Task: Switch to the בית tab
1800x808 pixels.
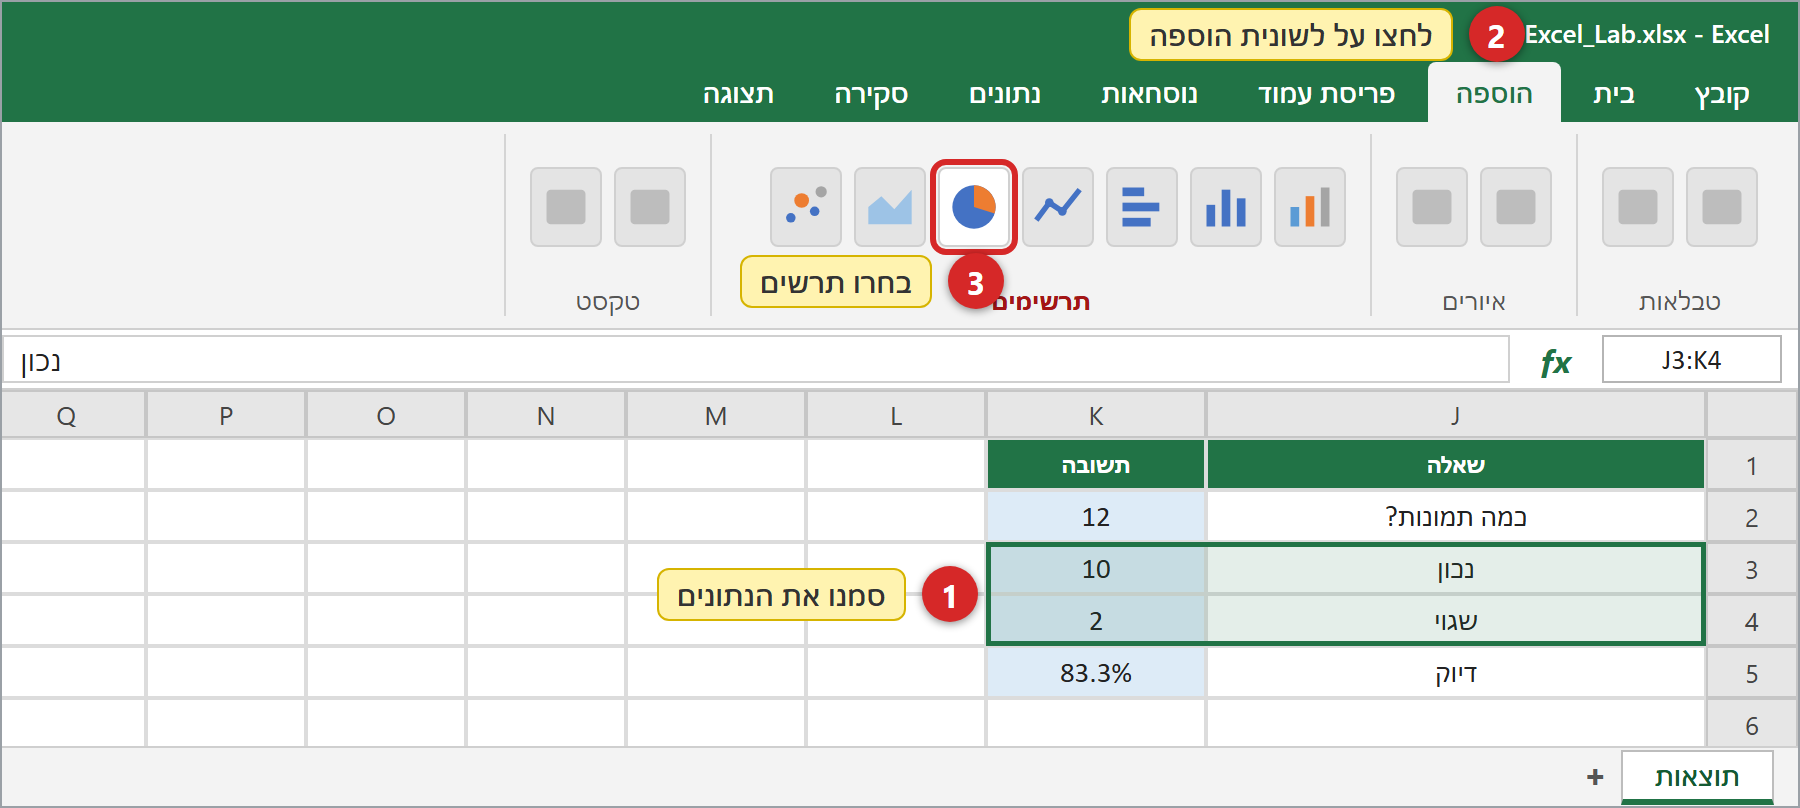Action: tap(1614, 94)
